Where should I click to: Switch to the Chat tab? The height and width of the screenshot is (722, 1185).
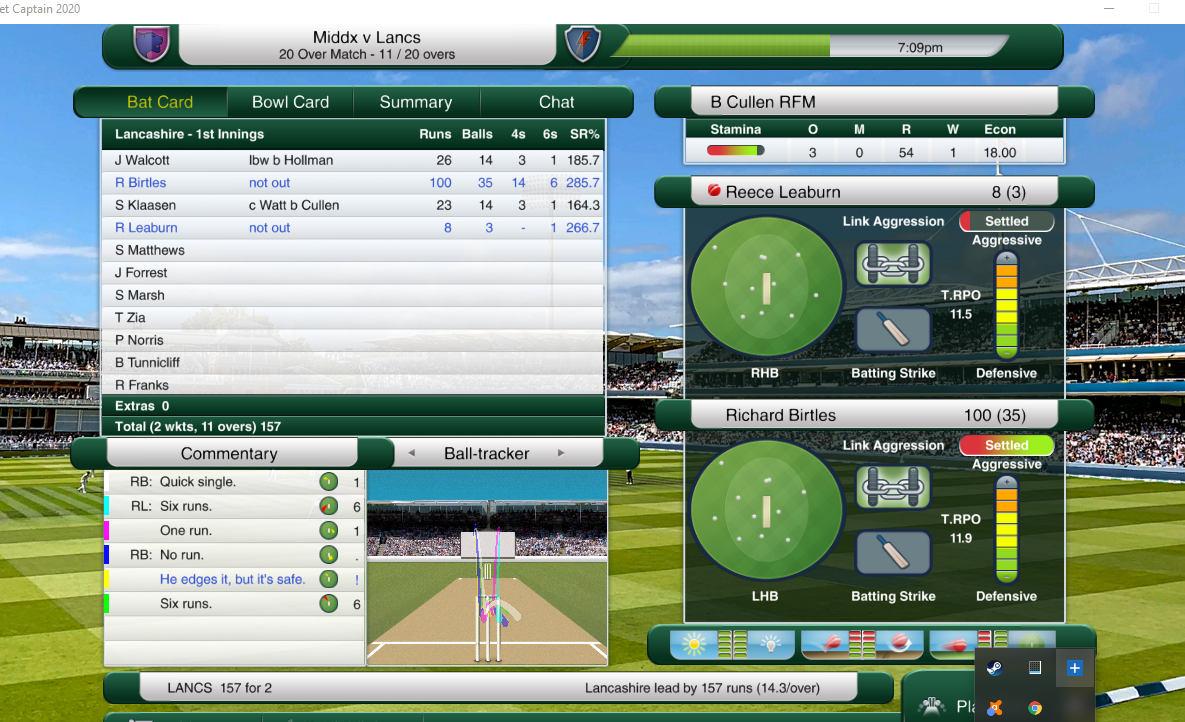point(556,102)
